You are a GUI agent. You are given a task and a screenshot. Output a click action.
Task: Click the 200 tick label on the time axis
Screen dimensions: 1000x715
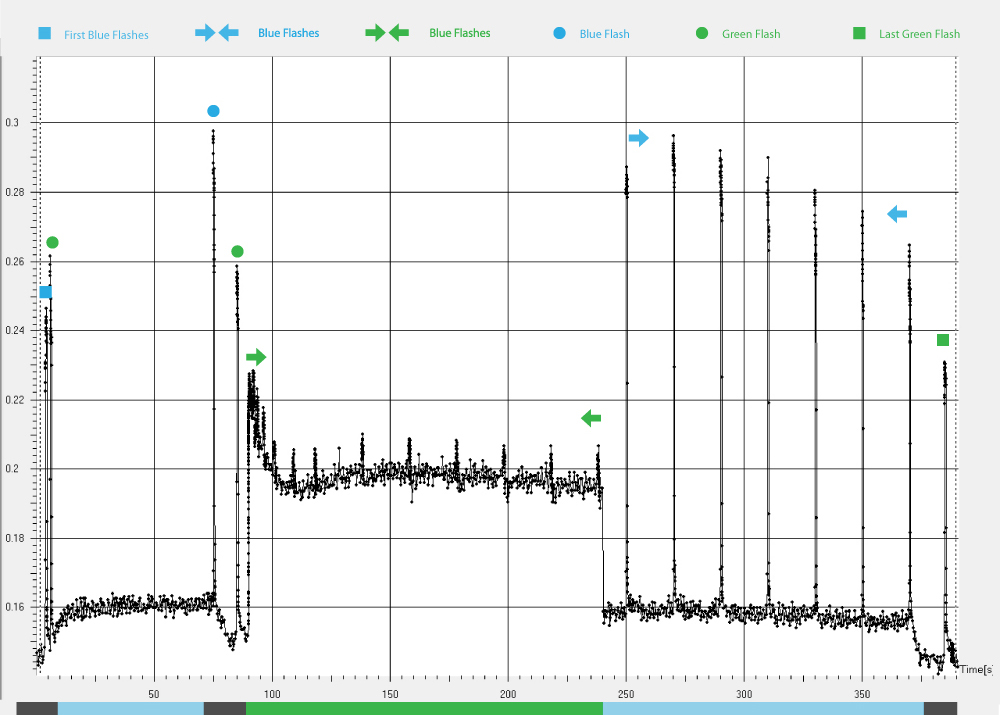click(508, 693)
